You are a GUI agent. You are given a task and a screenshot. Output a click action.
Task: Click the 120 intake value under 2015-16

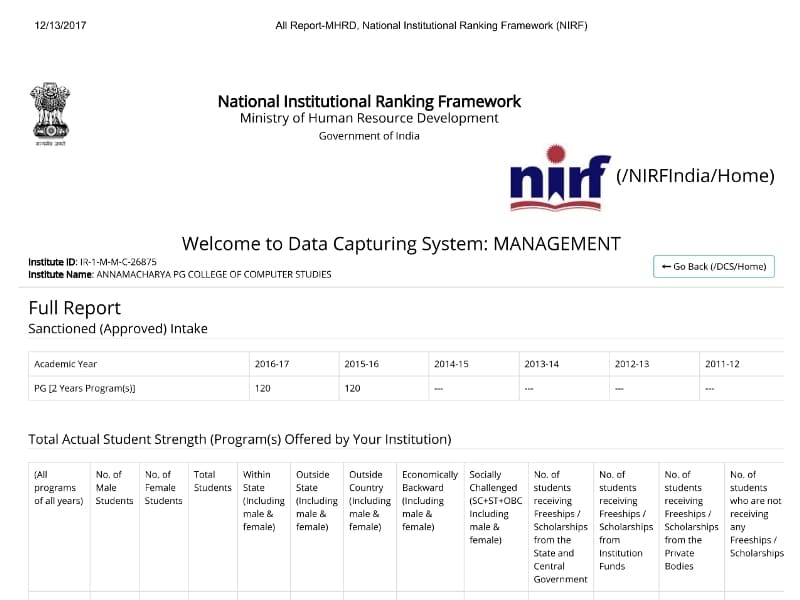[x=352, y=388]
